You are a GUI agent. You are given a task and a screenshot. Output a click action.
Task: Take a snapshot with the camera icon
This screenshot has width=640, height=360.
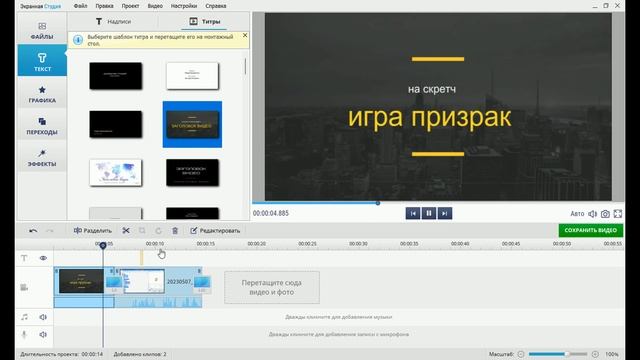tap(605, 213)
